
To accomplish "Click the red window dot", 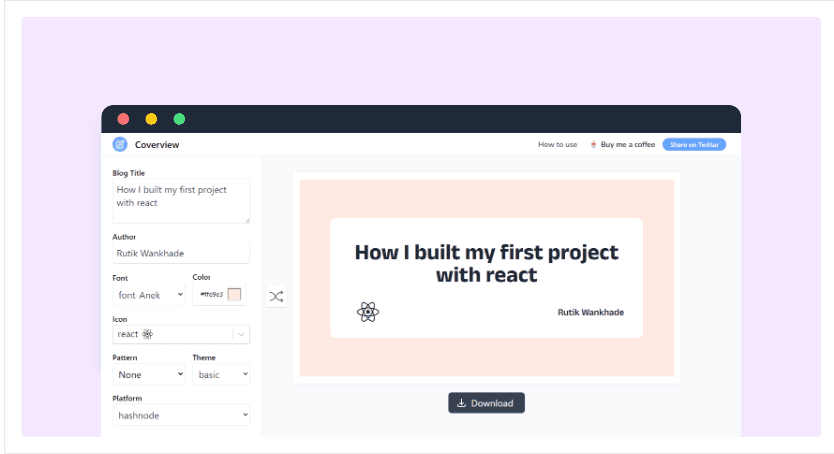I will coord(123,119).
